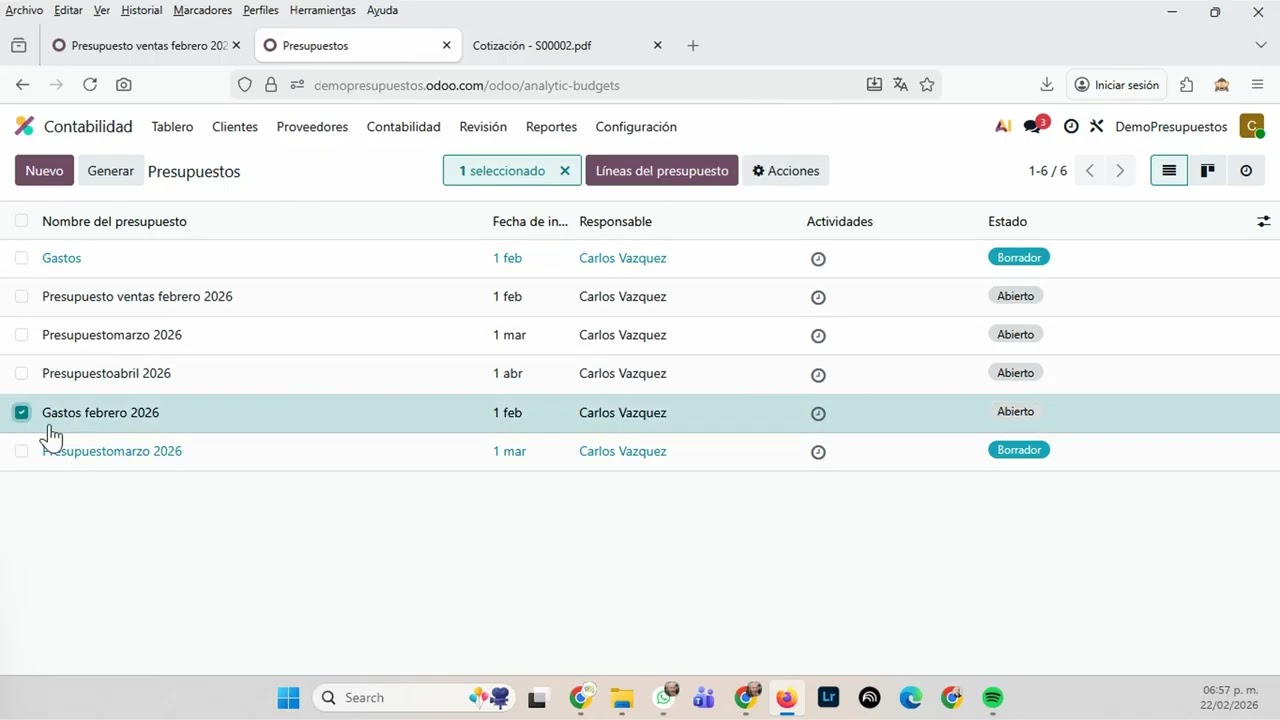This screenshot has height=720, width=1280.
Task: Open the browser Herramientas menu
Action: (322, 10)
